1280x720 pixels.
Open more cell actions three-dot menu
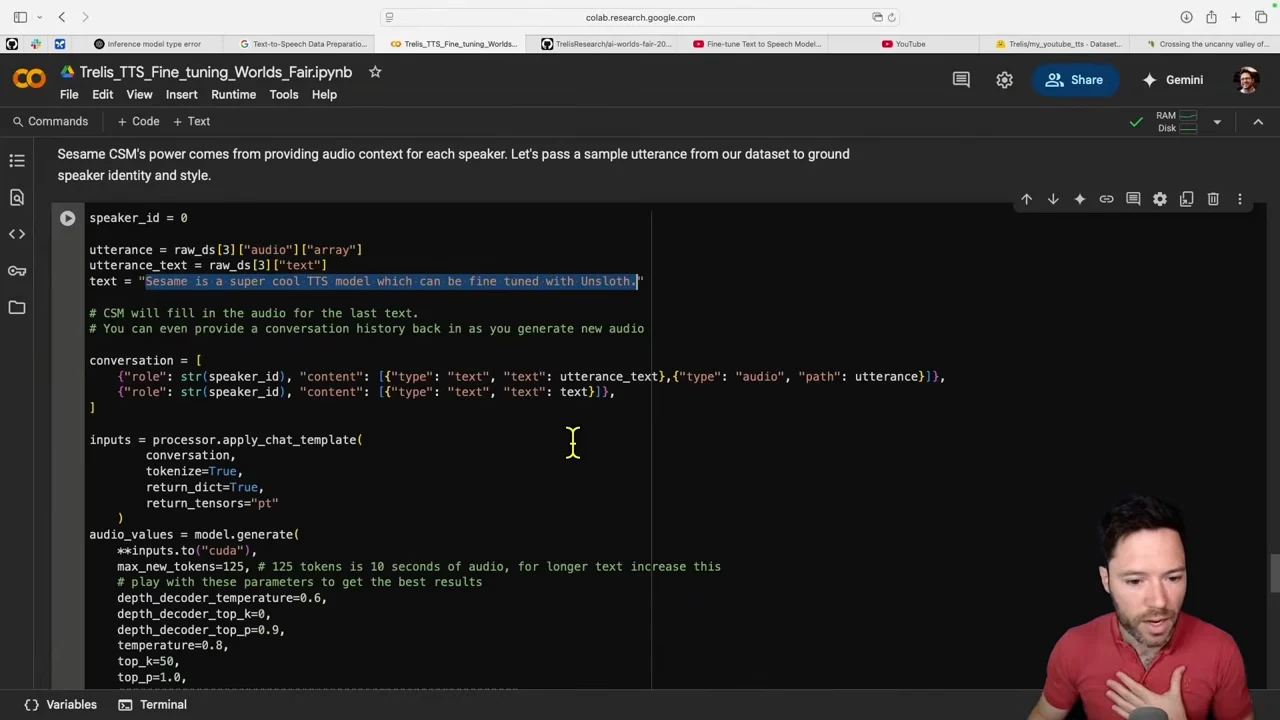tap(1240, 199)
